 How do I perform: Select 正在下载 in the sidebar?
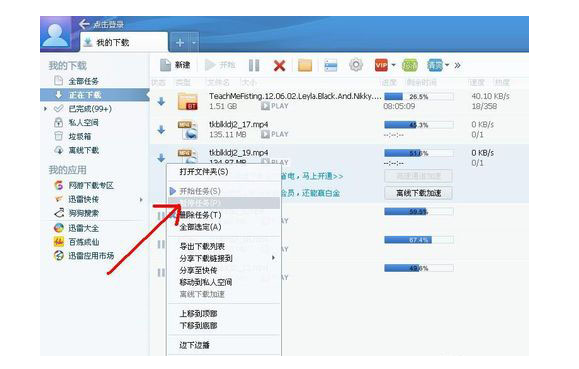(x=85, y=95)
